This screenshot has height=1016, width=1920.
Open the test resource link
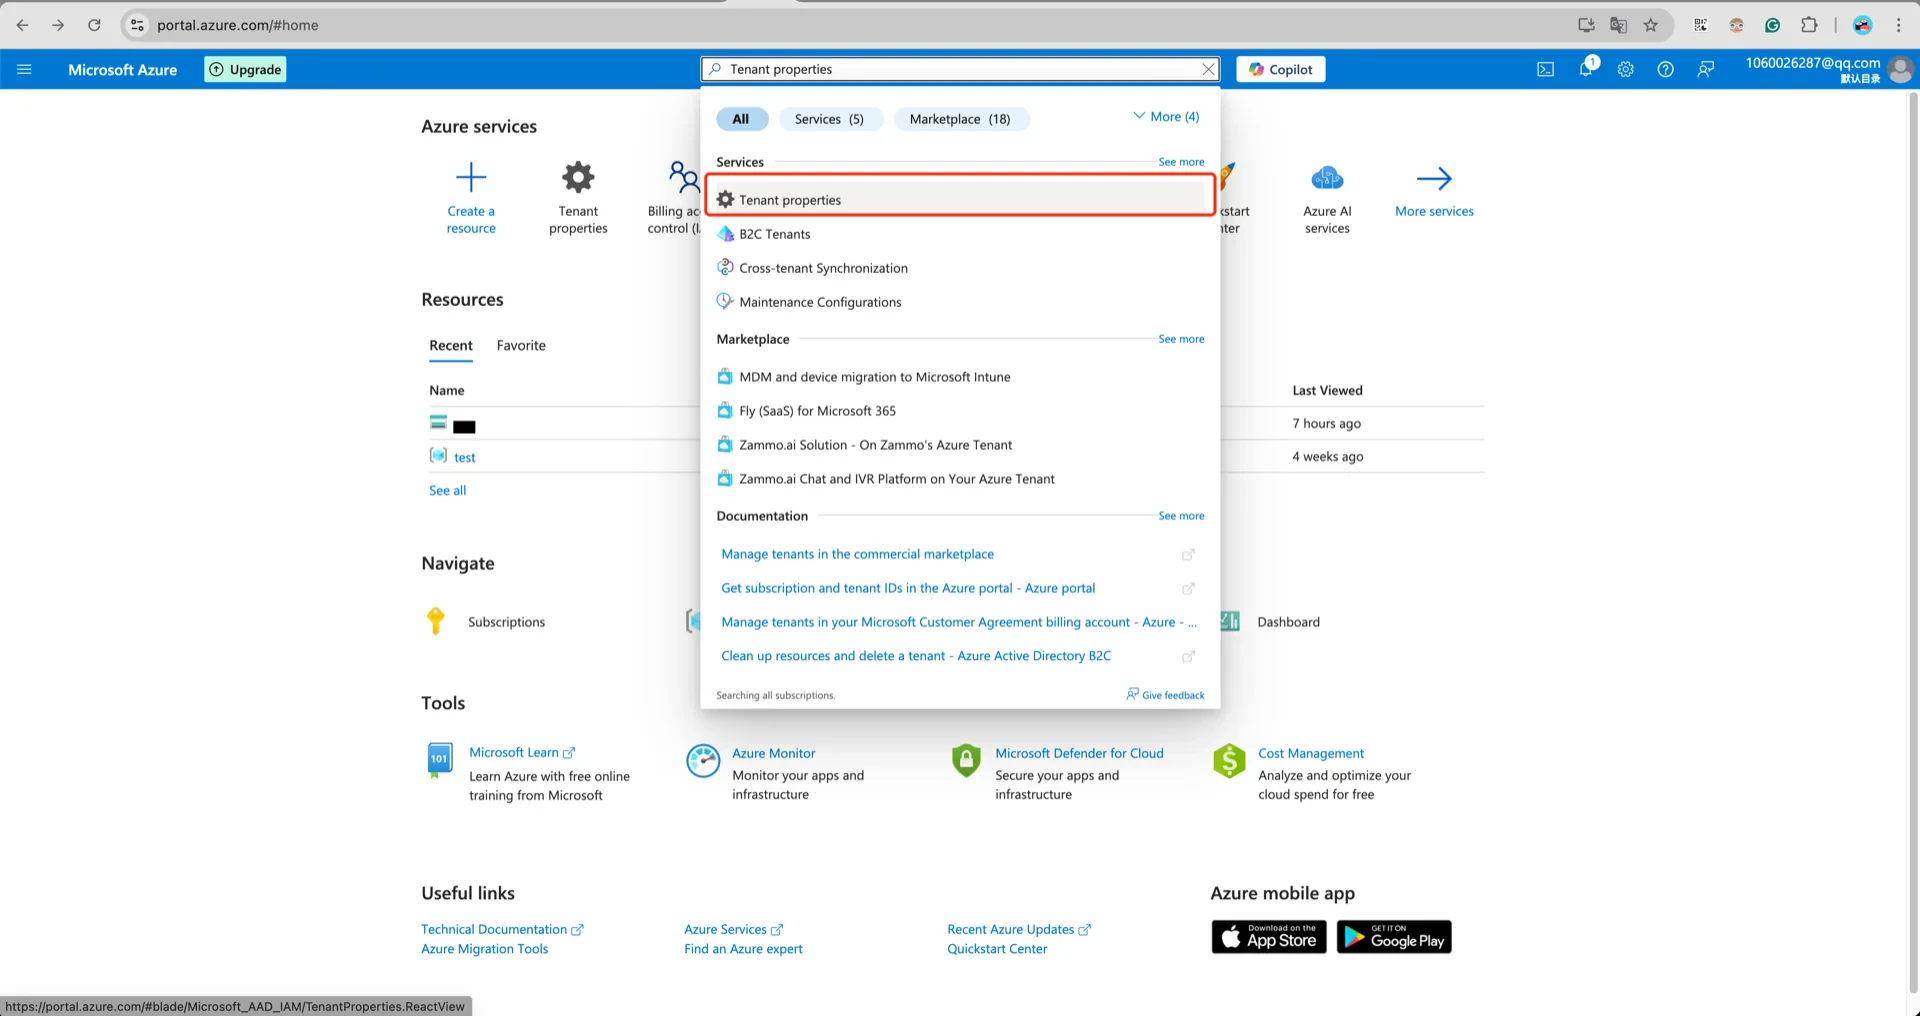[x=464, y=457]
